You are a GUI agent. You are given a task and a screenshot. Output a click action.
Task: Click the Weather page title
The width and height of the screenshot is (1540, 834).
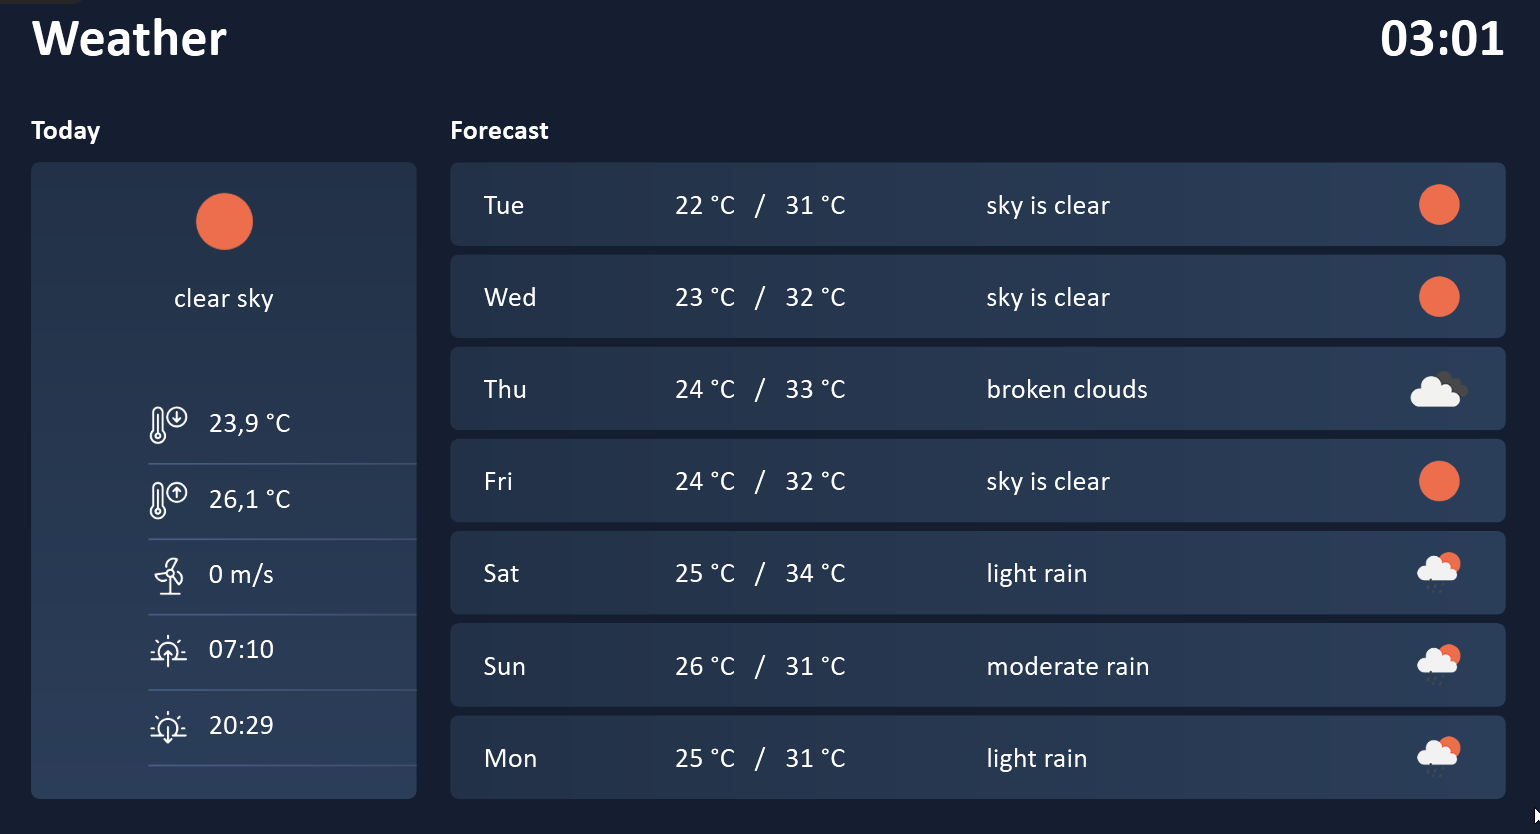(129, 39)
